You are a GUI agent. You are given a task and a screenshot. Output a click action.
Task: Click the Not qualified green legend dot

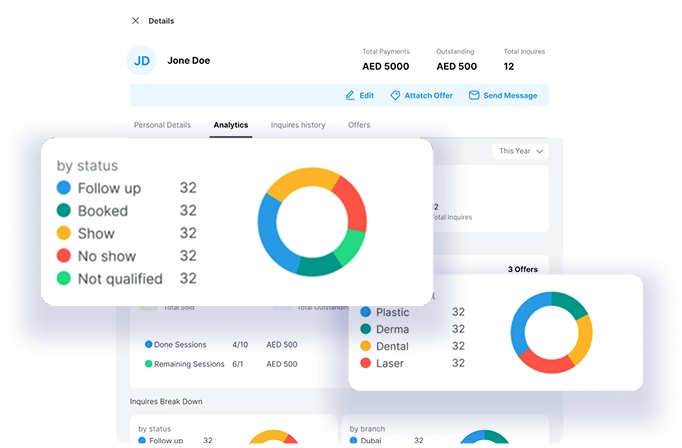pos(64,279)
